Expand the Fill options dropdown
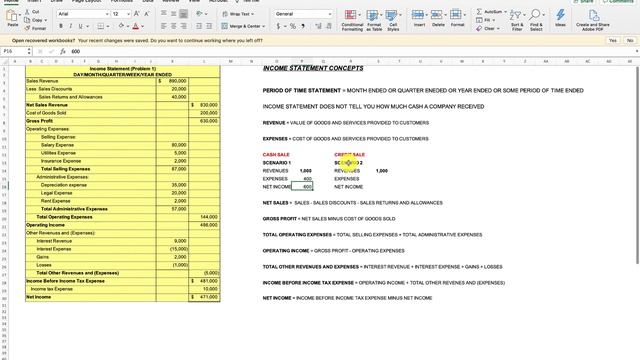The width and height of the screenshot is (640, 360). 493,20
